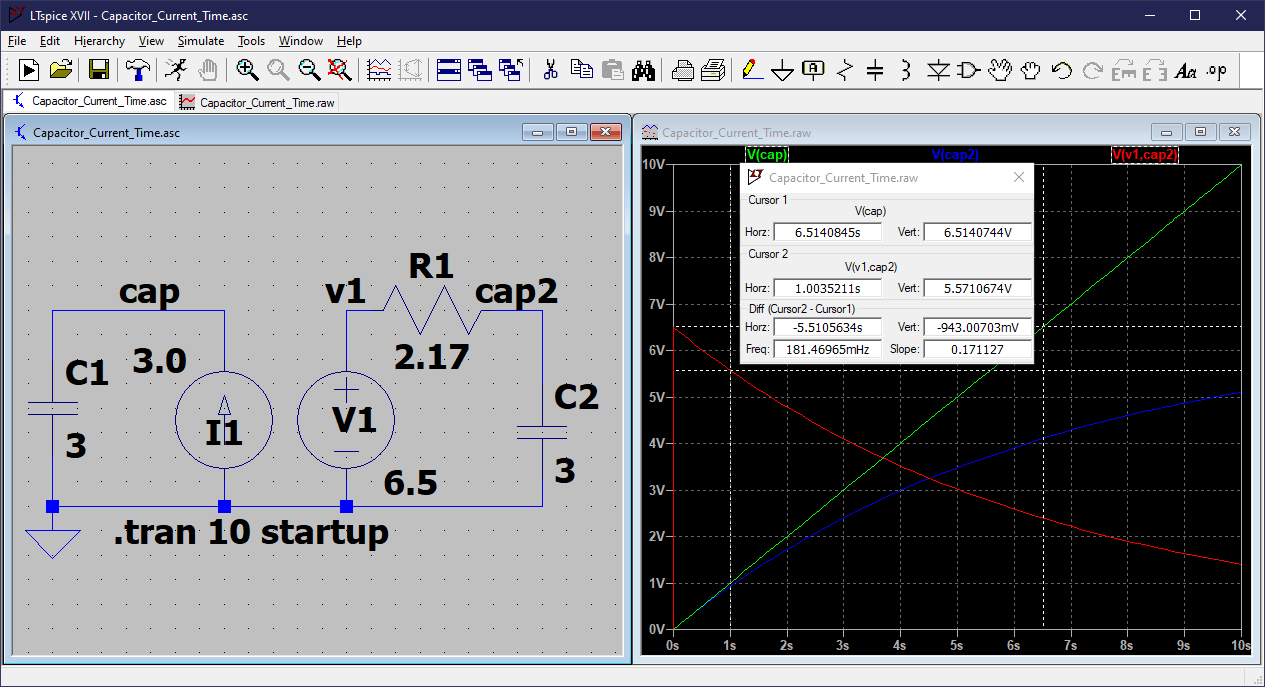Open the Hierarchy menu
The image size is (1265, 694).
click(99, 41)
